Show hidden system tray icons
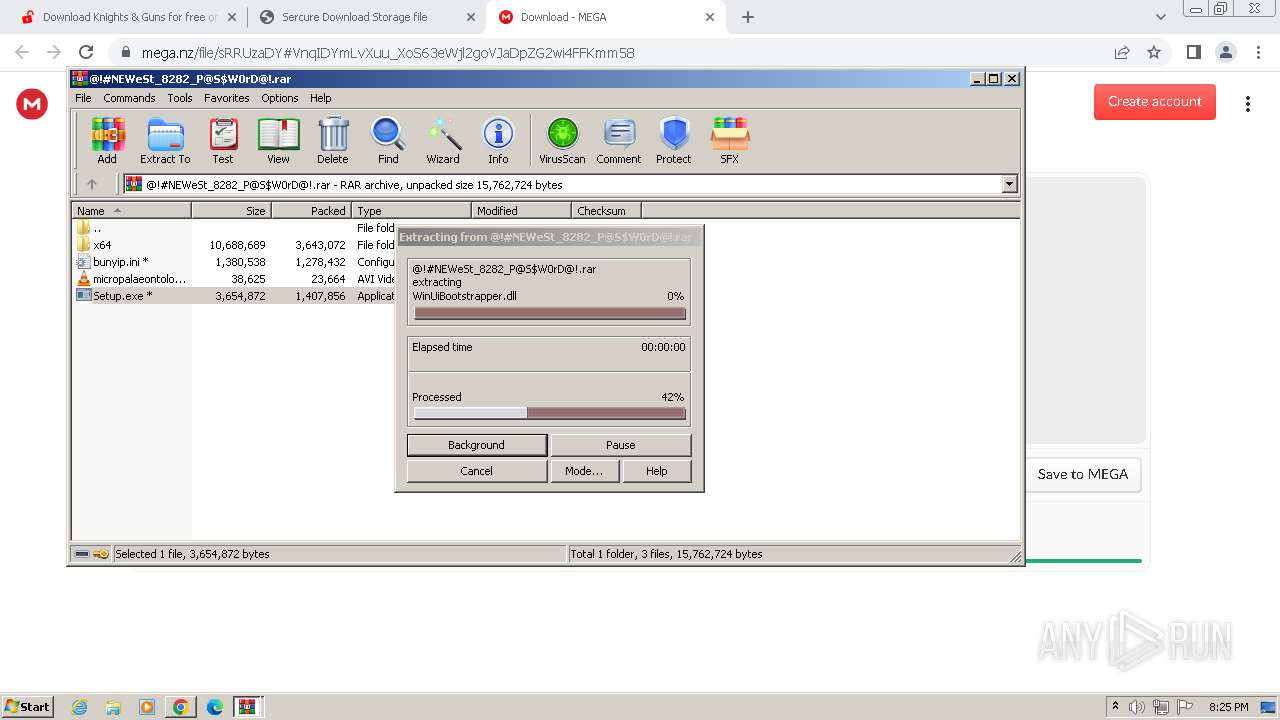Viewport: 1280px width, 720px height. click(1115, 706)
